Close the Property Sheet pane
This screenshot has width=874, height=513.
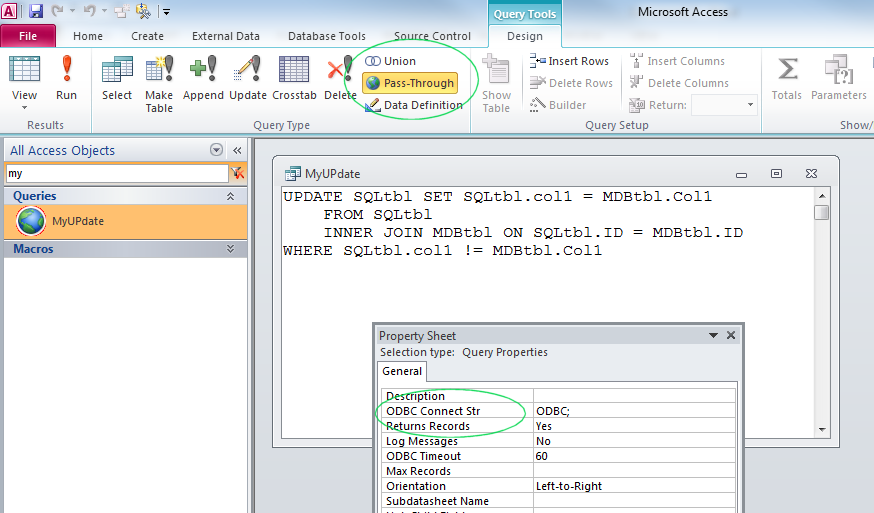[731, 335]
